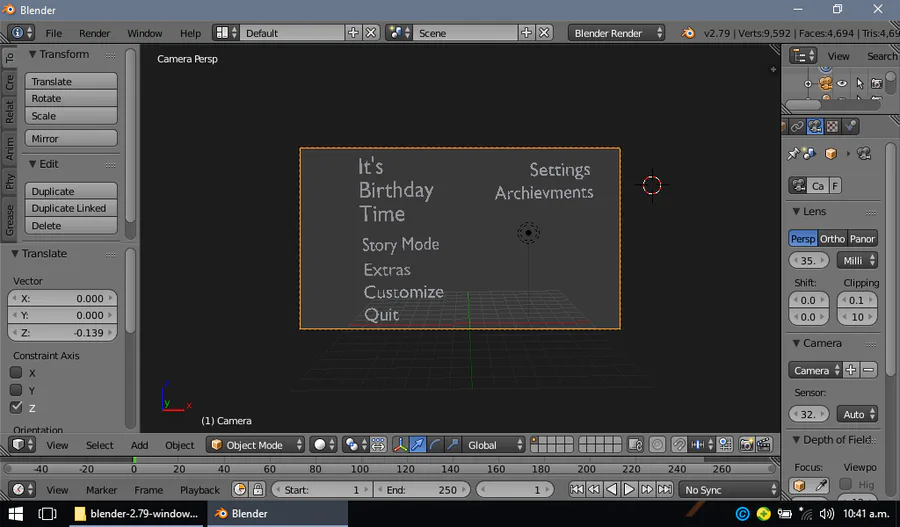The height and width of the screenshot is (527, 900).
Task: Open the timeline Marker menu
Action: click(102, 490)
